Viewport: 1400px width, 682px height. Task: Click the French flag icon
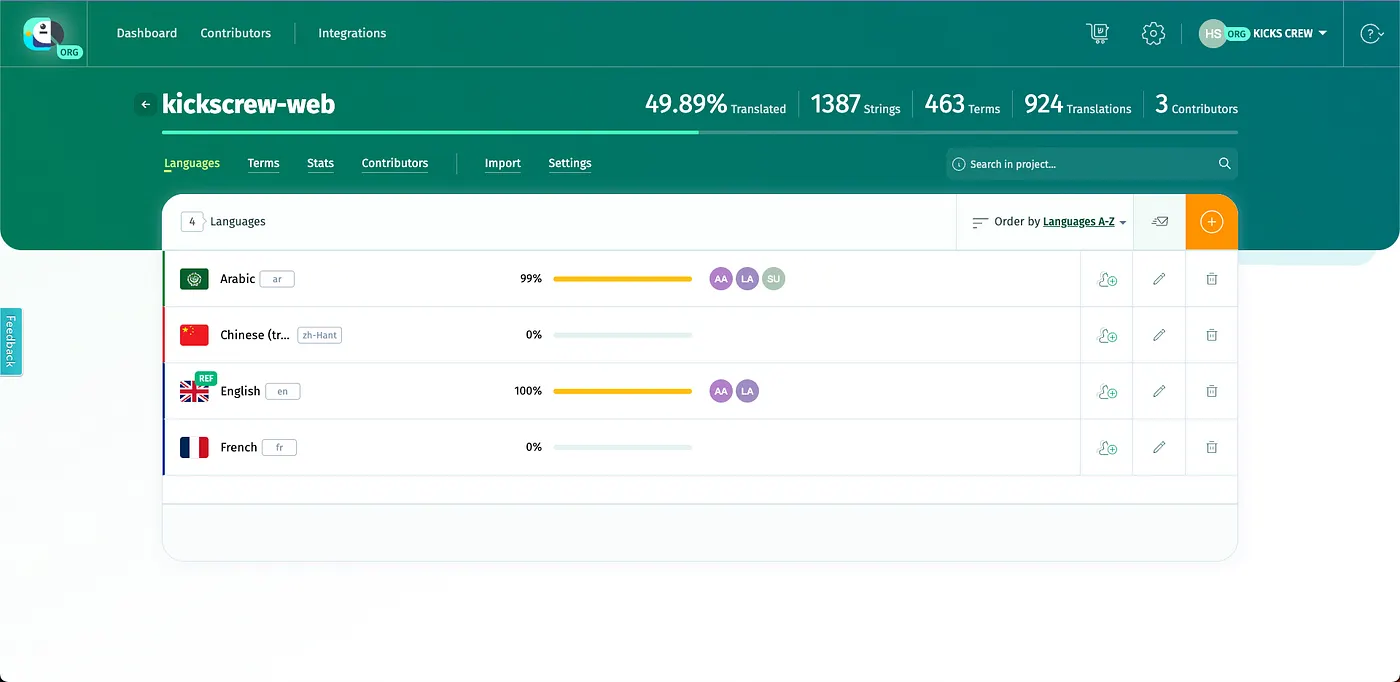[194, 447]
